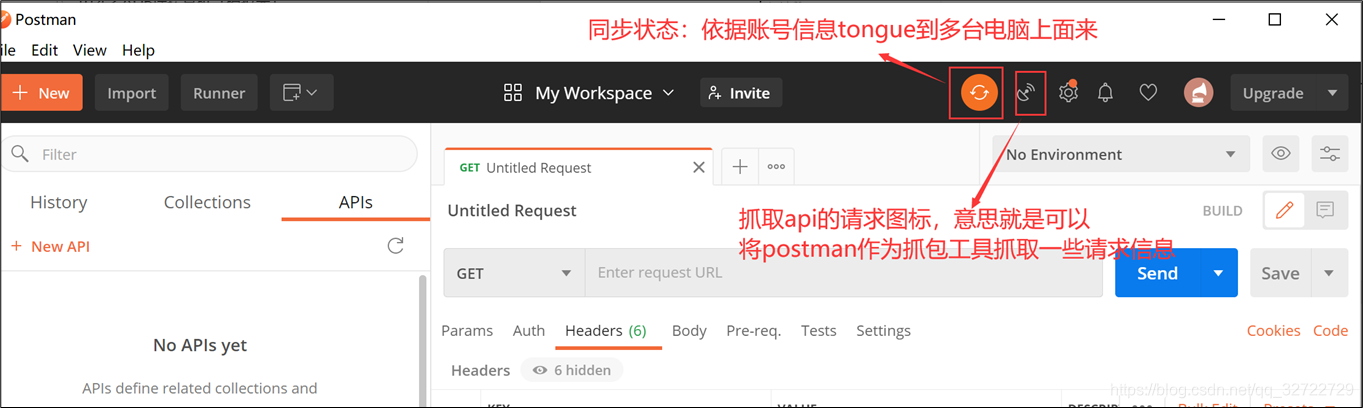Screen dimensions: 1363x408
Task: Click the environment quick look eye icon
Action: pyautogui.click(x=1281, y=154)
